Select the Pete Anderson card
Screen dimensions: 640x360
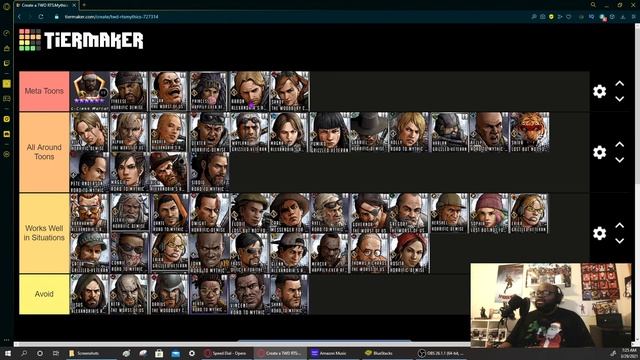(x=90, y=172)
